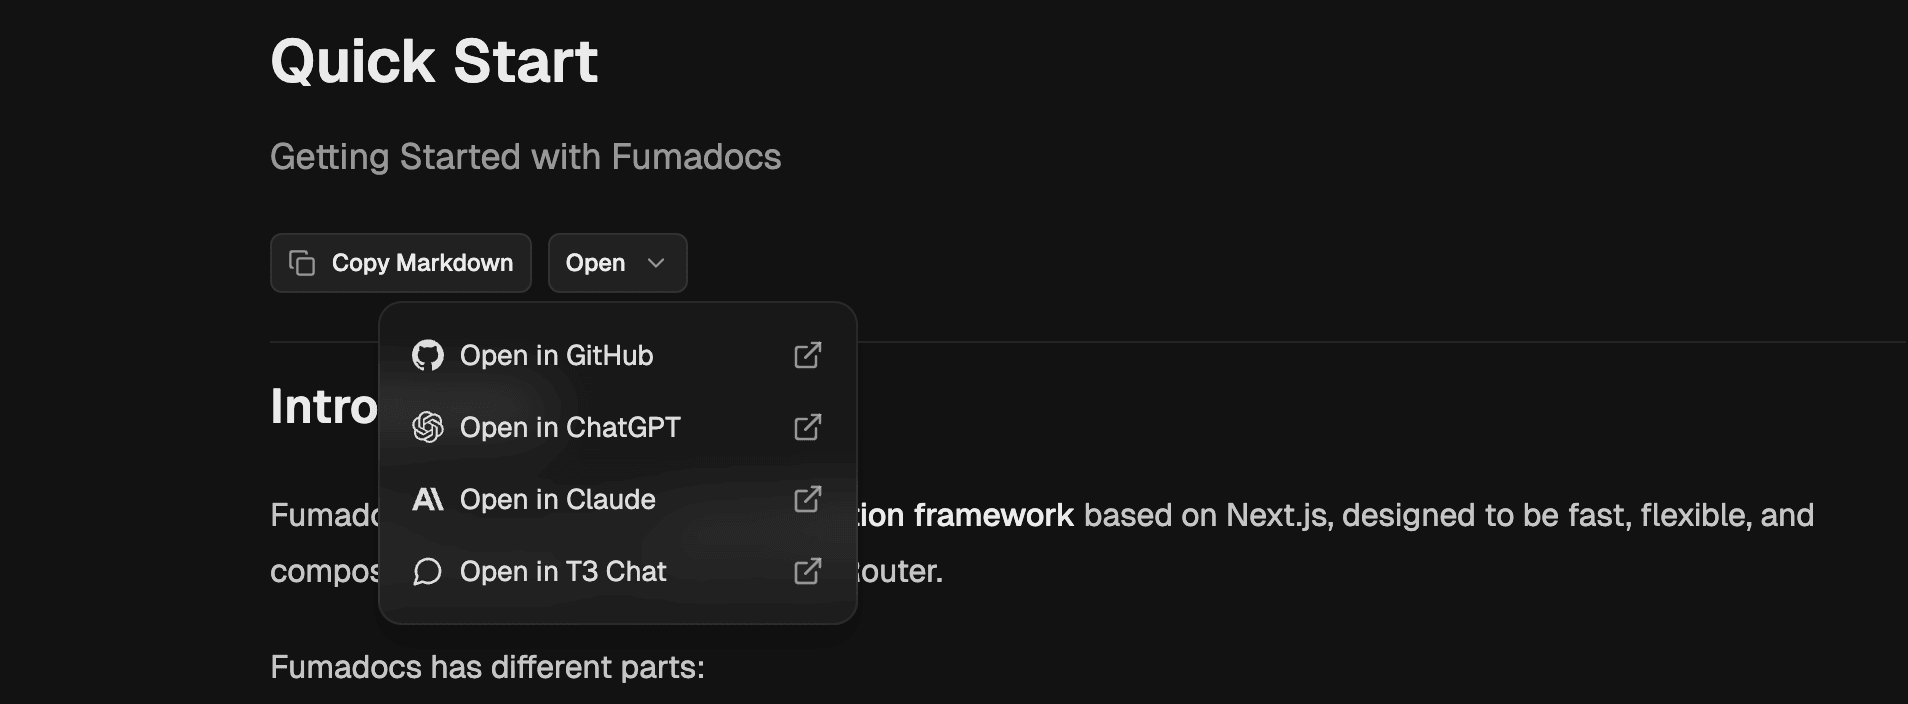Click the Quick Start page title
The height and width of the screenshot is (704, 1908).
coord(433,60)
